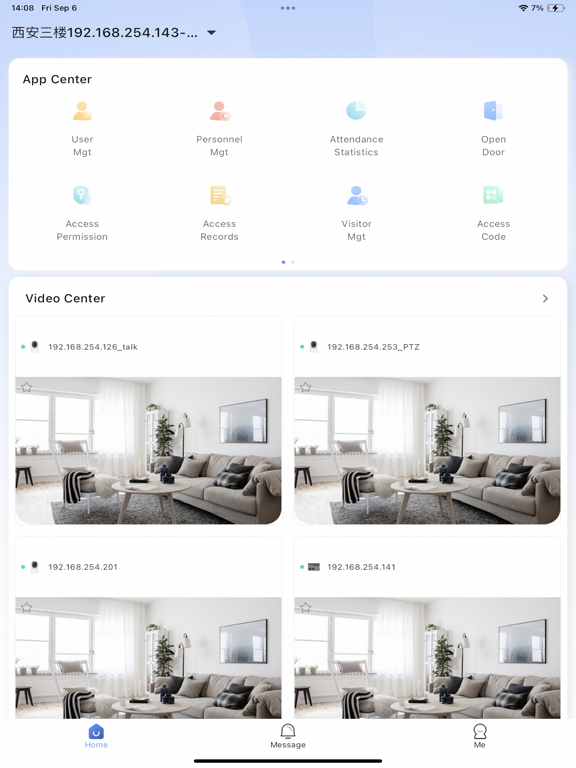The image size is (576, 768).
Task: Open the Access Permission key icon
Action: pyautogui.click(x=82, y=195)
